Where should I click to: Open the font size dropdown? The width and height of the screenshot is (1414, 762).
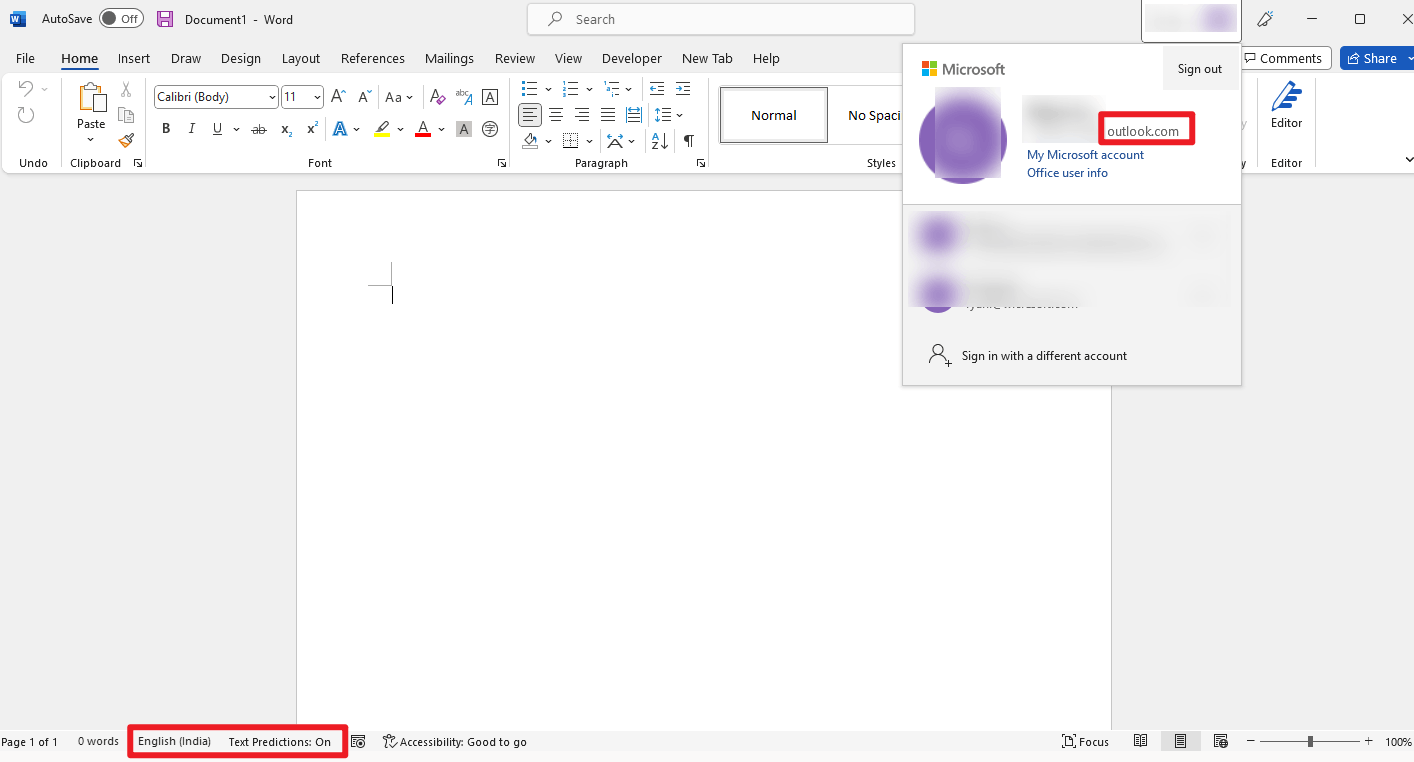317,97
